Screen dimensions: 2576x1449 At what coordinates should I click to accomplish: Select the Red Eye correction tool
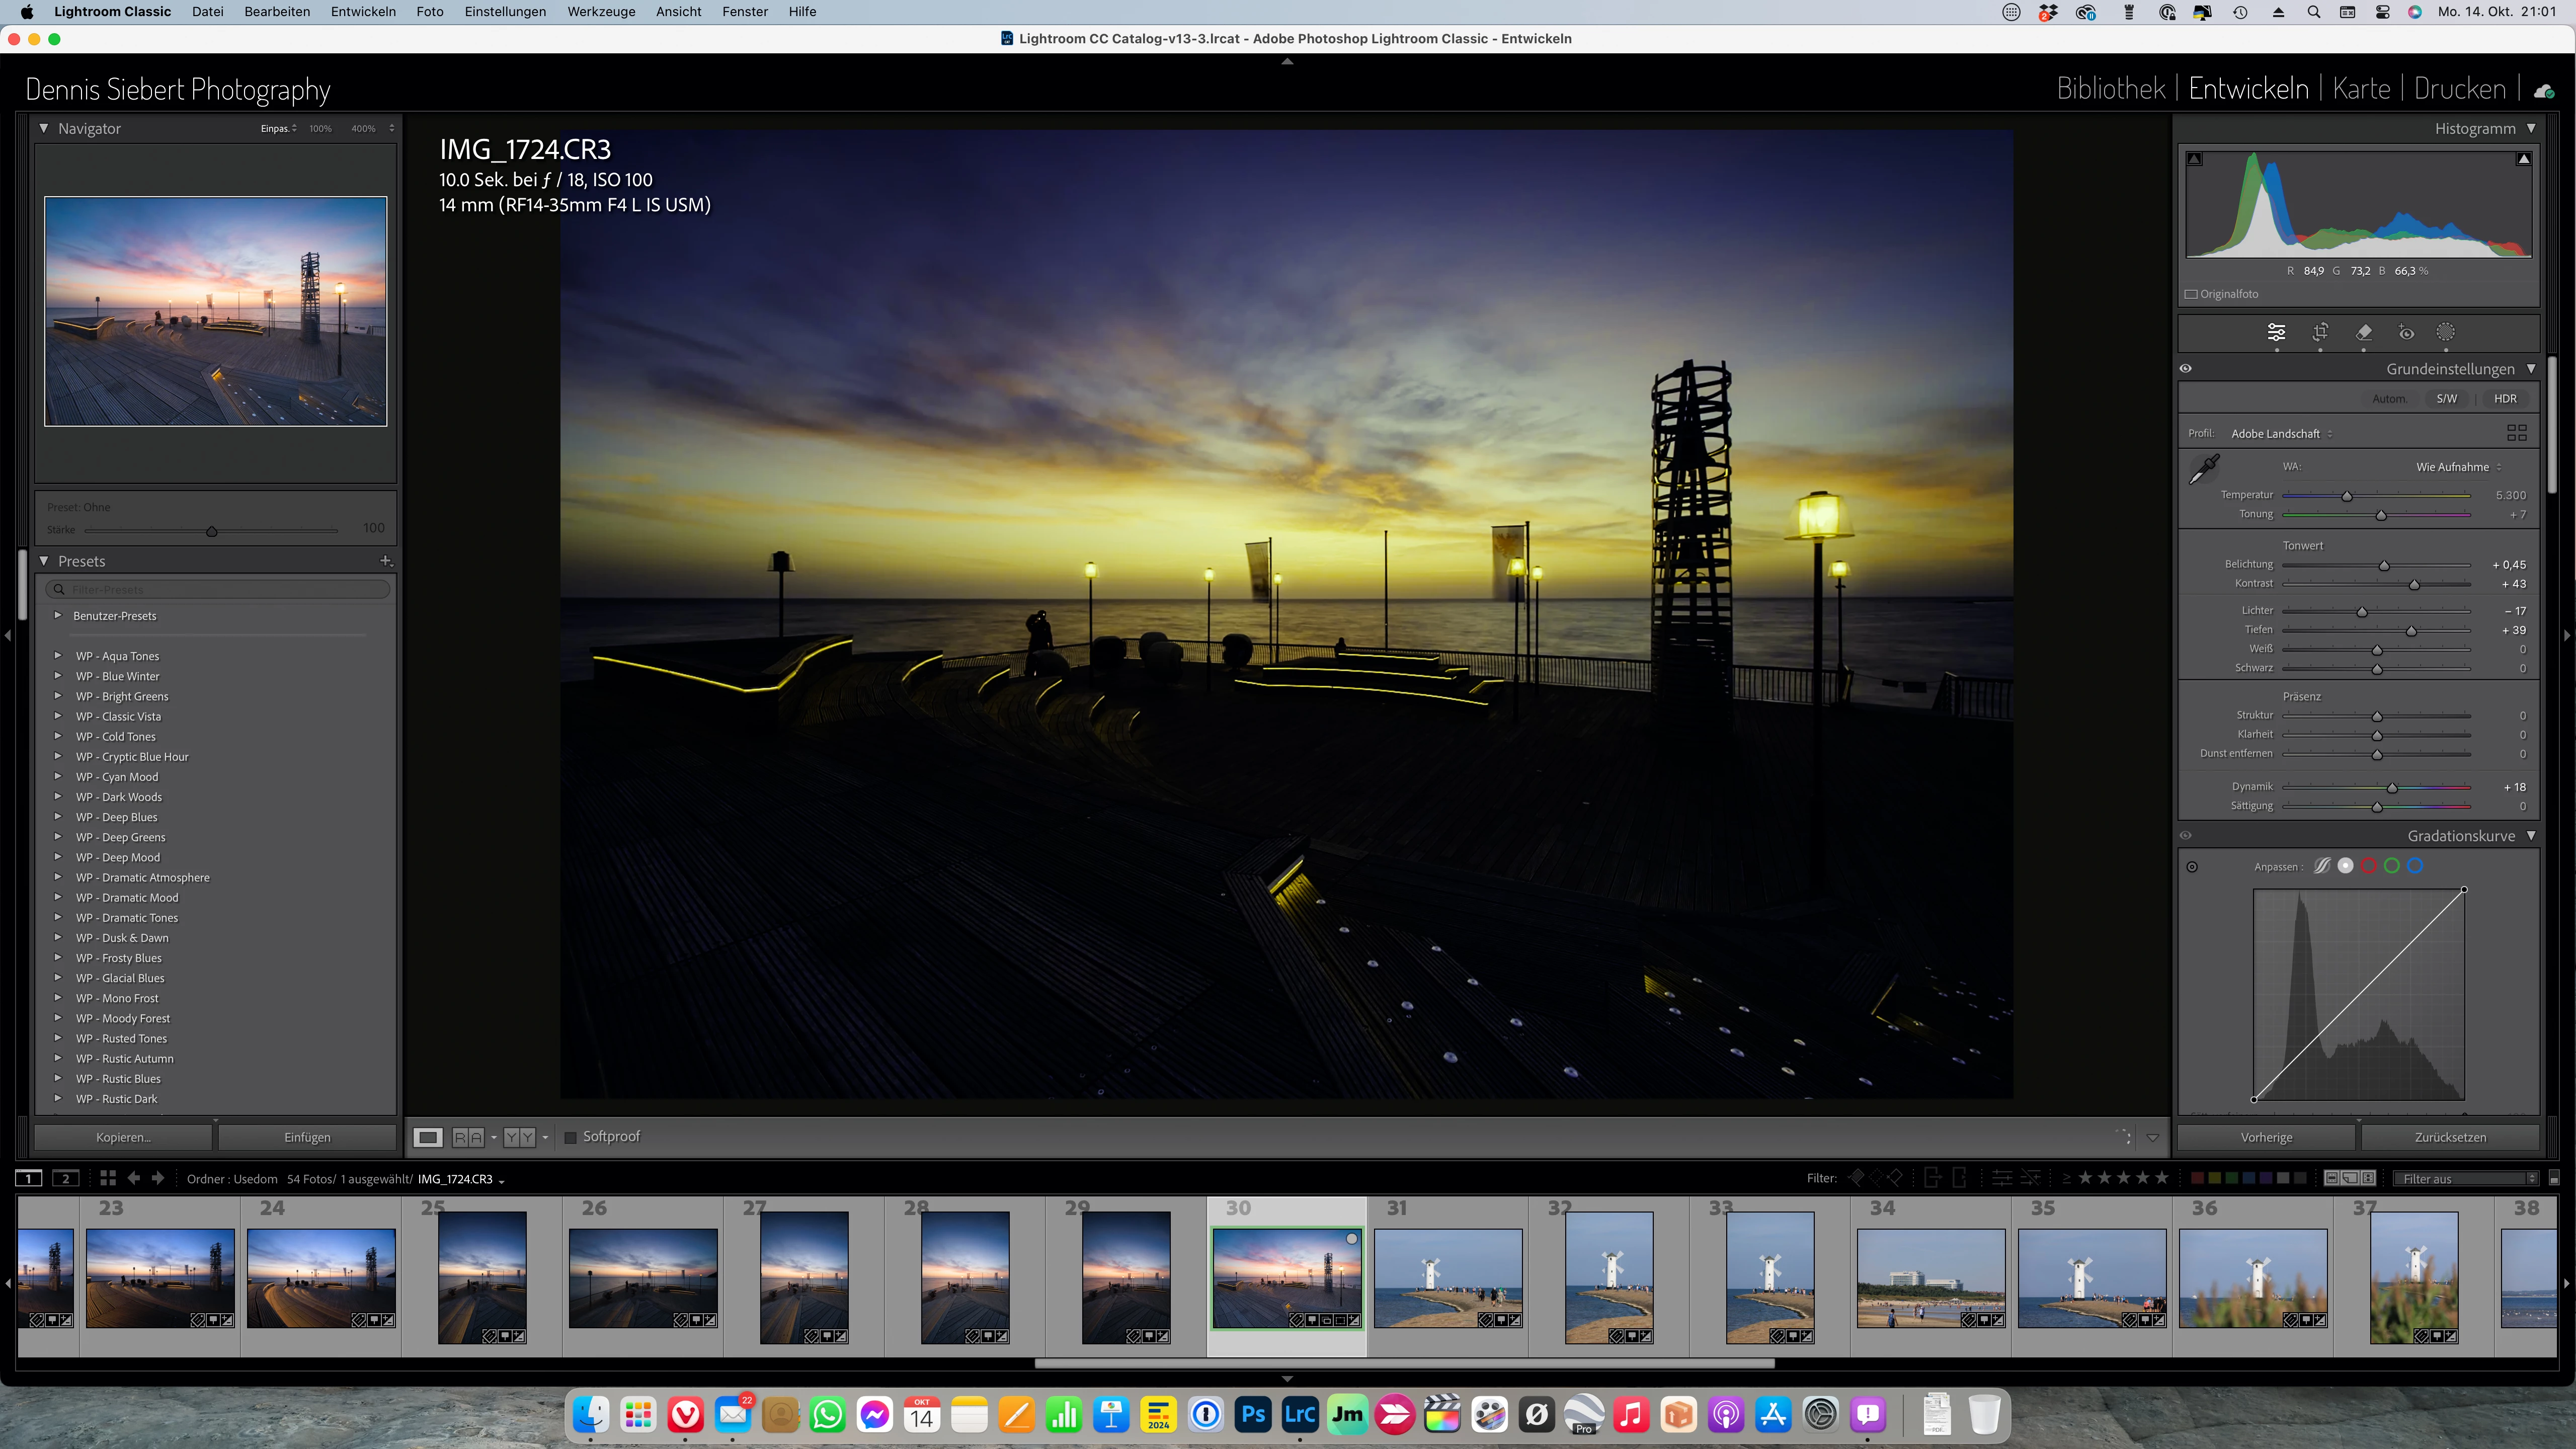2406,332
